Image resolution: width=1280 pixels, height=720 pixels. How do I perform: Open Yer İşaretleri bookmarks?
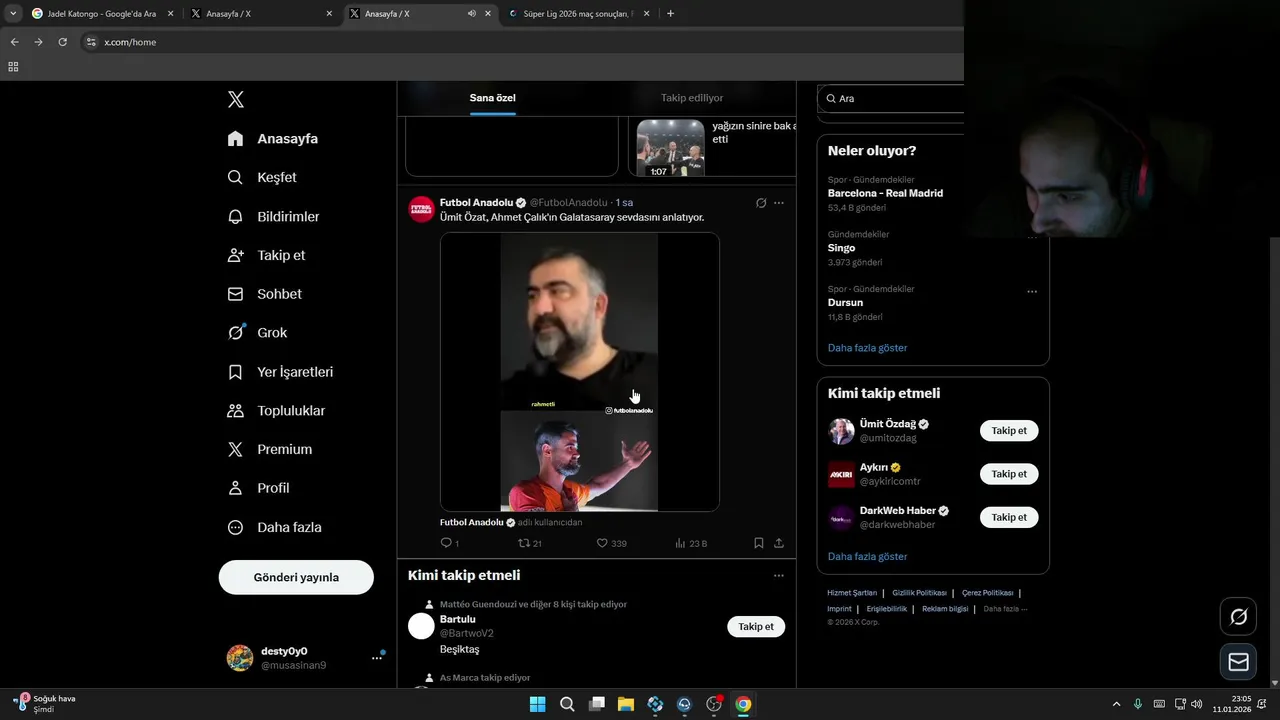coord(281,372)
